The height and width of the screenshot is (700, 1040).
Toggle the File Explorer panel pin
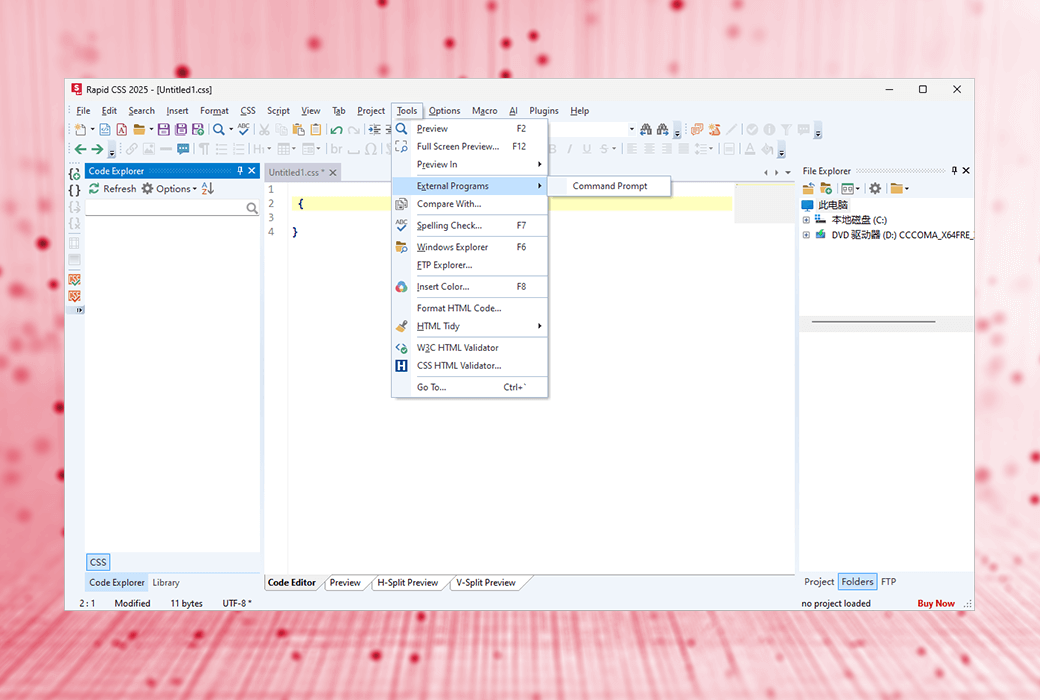coord(954,171)
